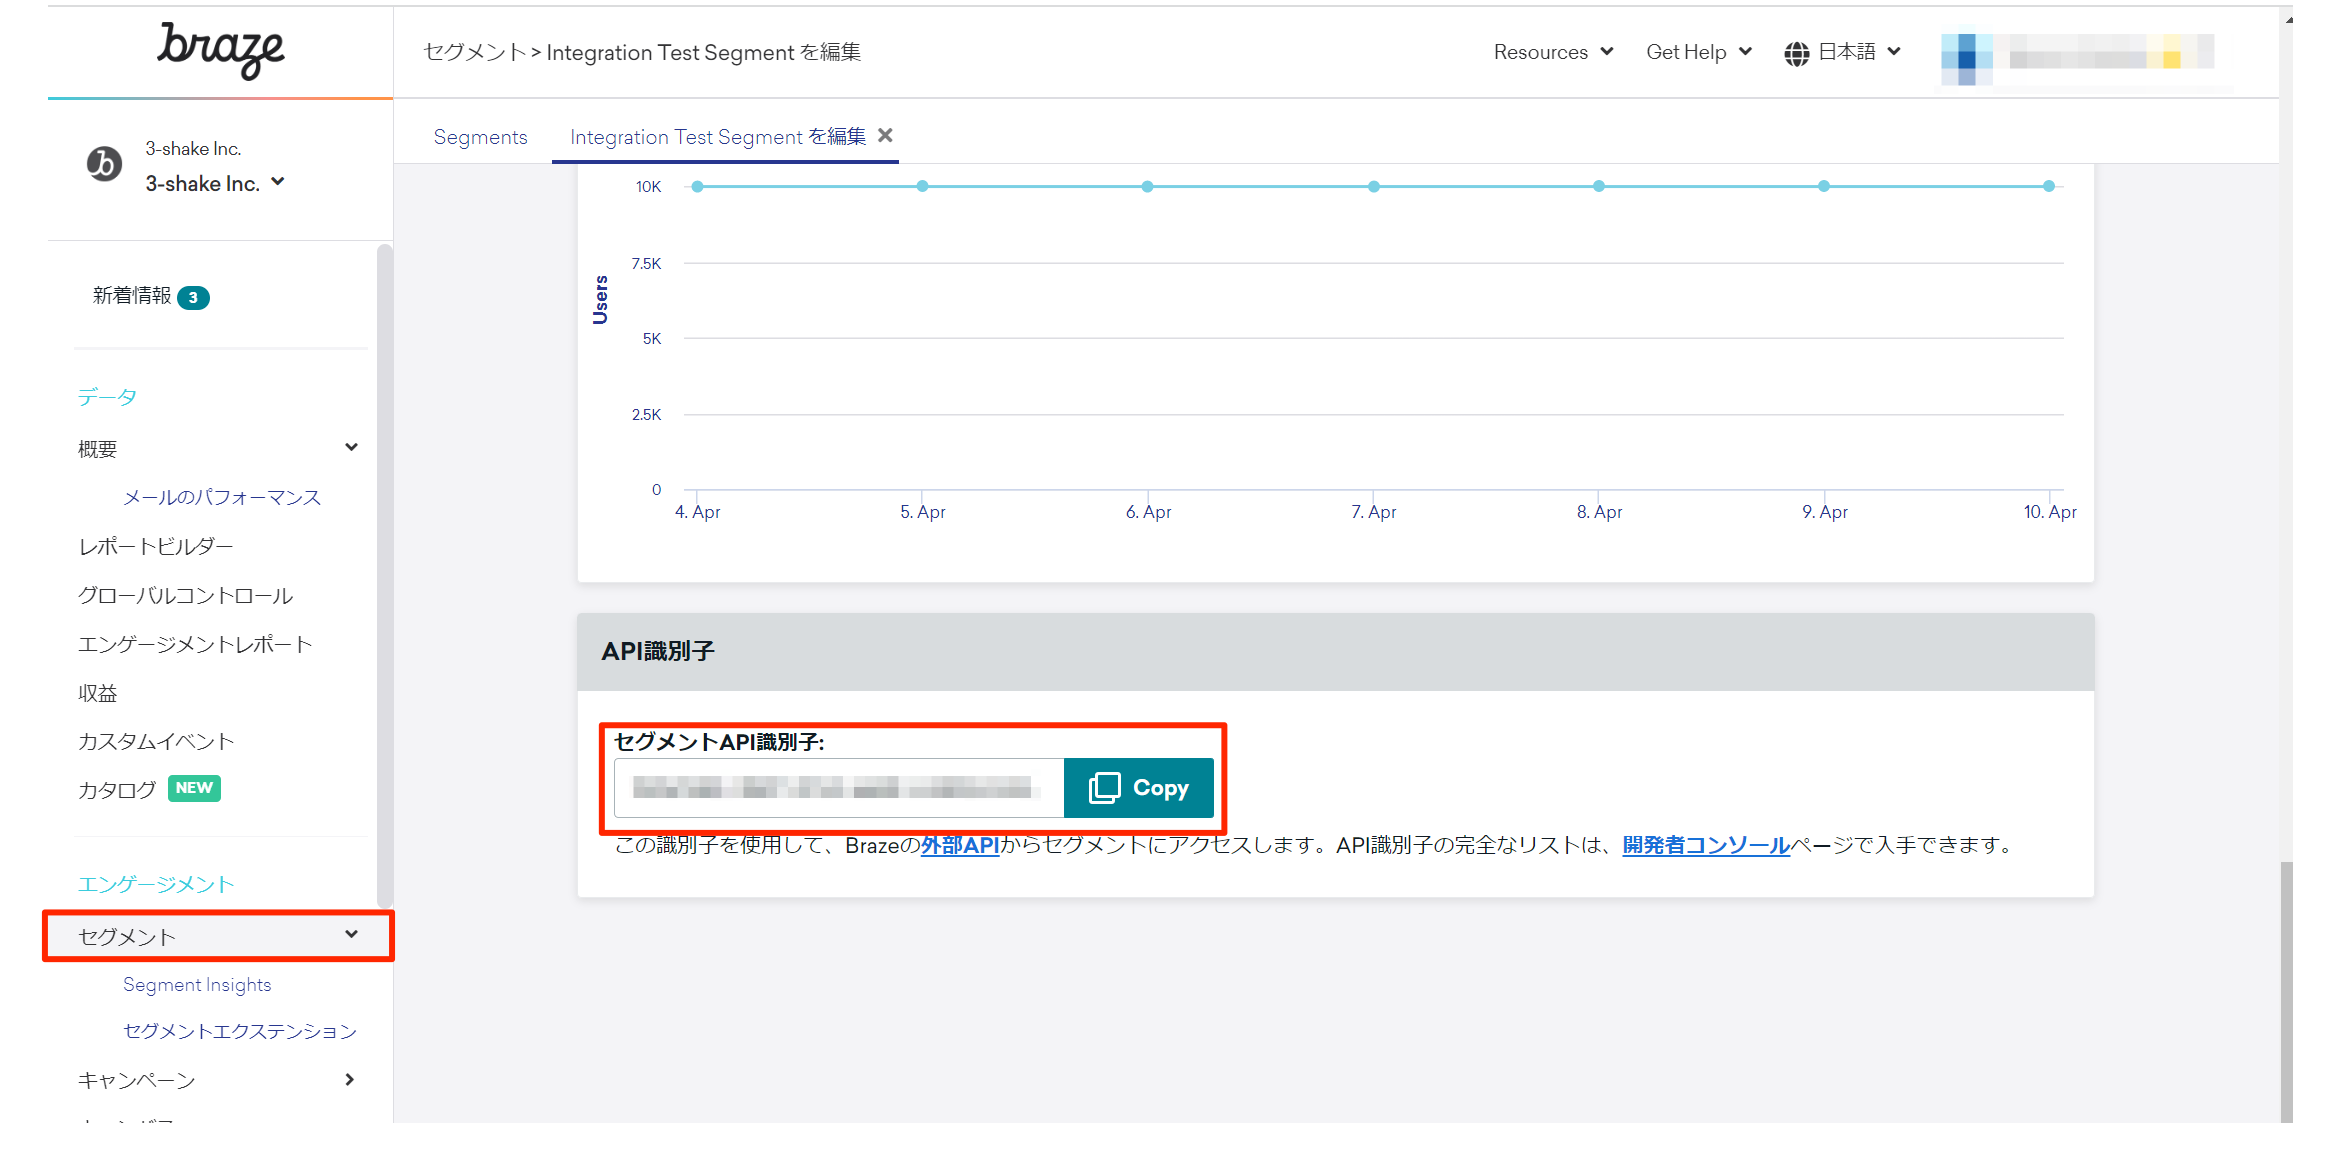Open the 3-shake Inc. workspace dropdown
This screenshot has width=2334, height=1164.
coord(215,183)
